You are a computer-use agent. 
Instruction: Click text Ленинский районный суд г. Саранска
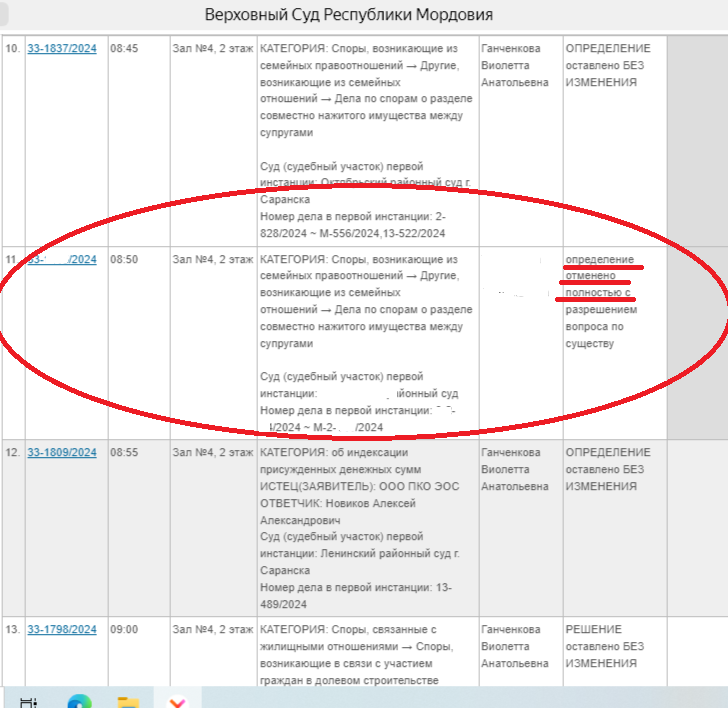click(x=360, y=562)
